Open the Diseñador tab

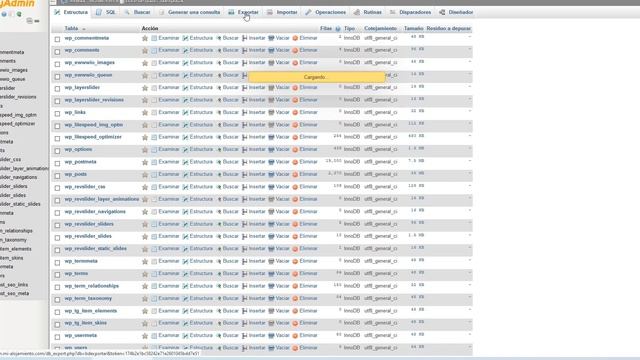click(456, 12)
